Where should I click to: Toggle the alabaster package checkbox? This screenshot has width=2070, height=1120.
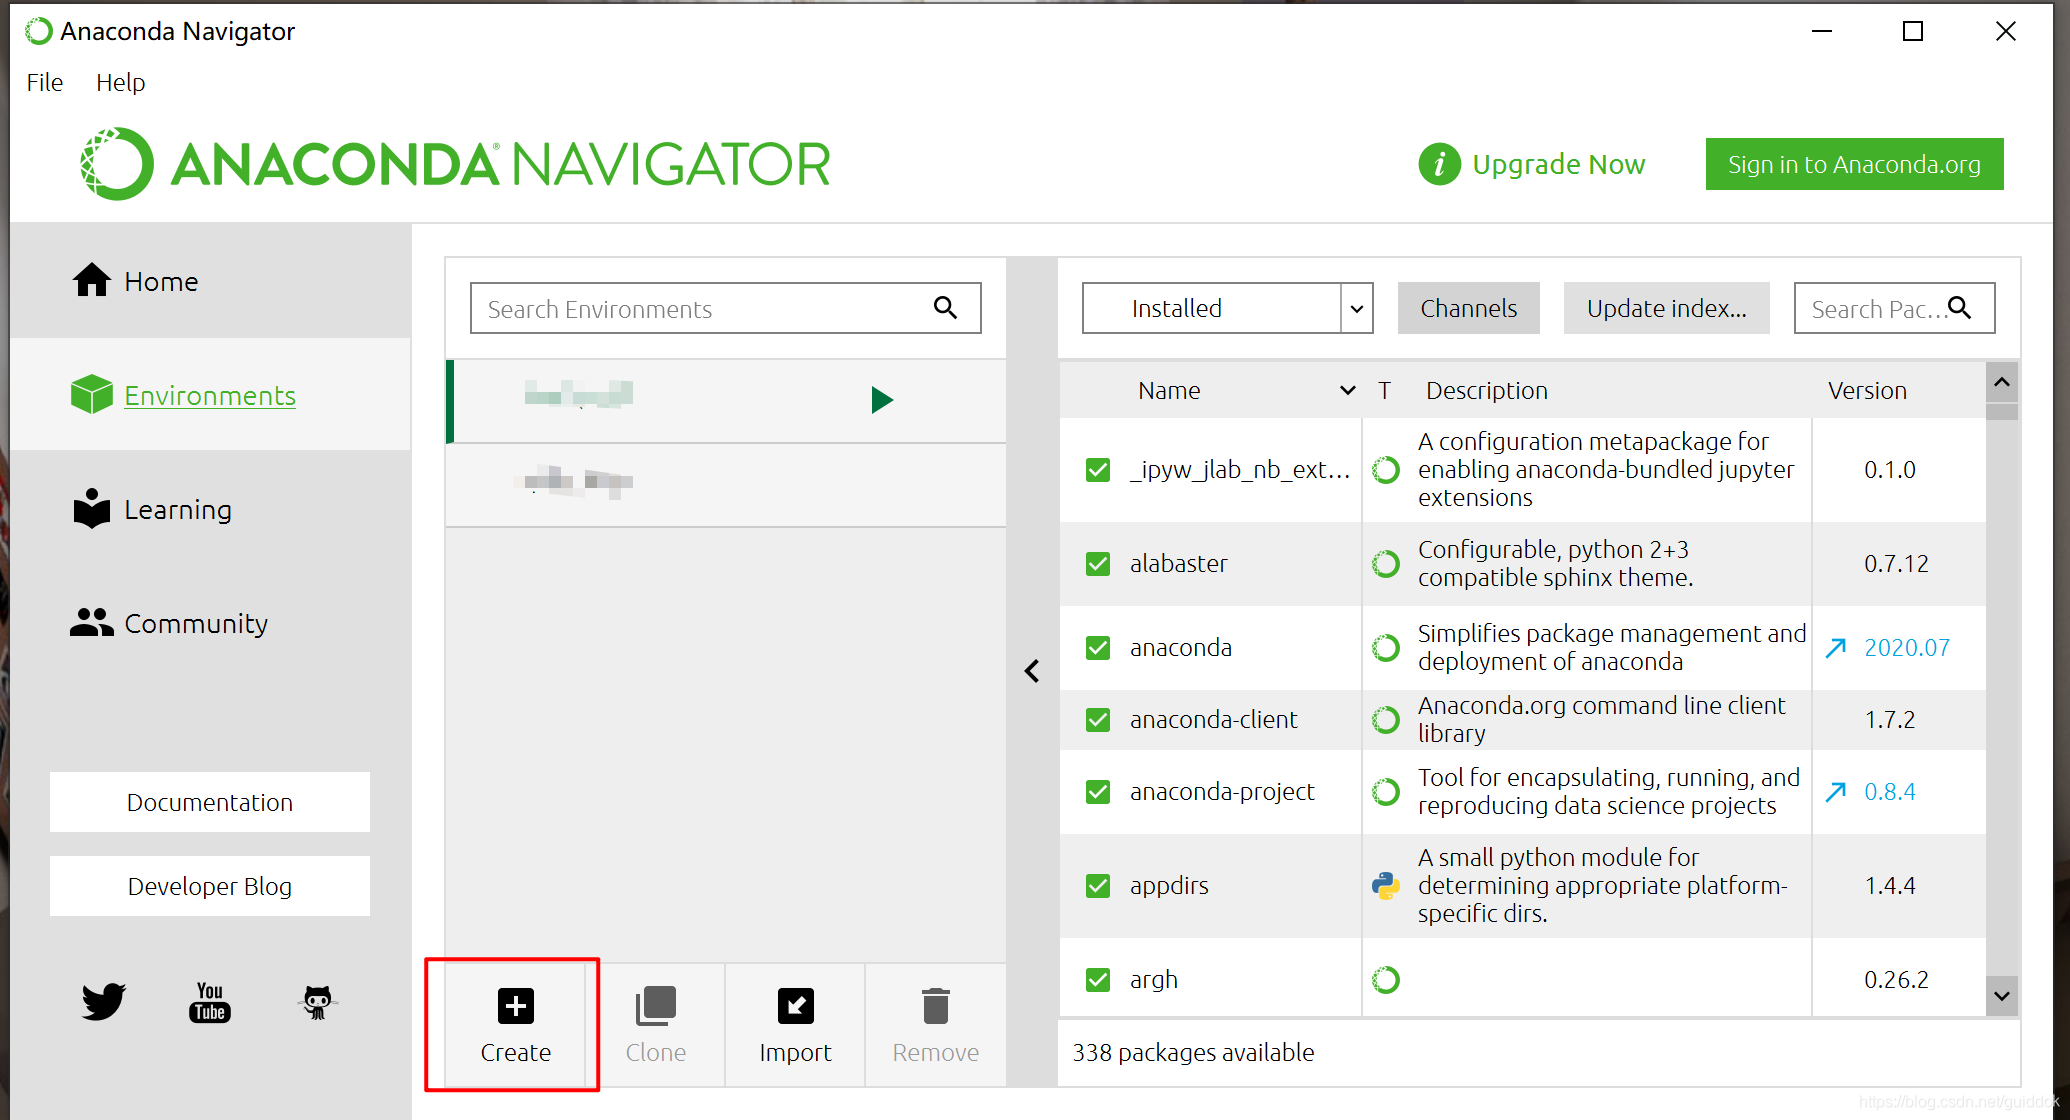[1098, 563]
